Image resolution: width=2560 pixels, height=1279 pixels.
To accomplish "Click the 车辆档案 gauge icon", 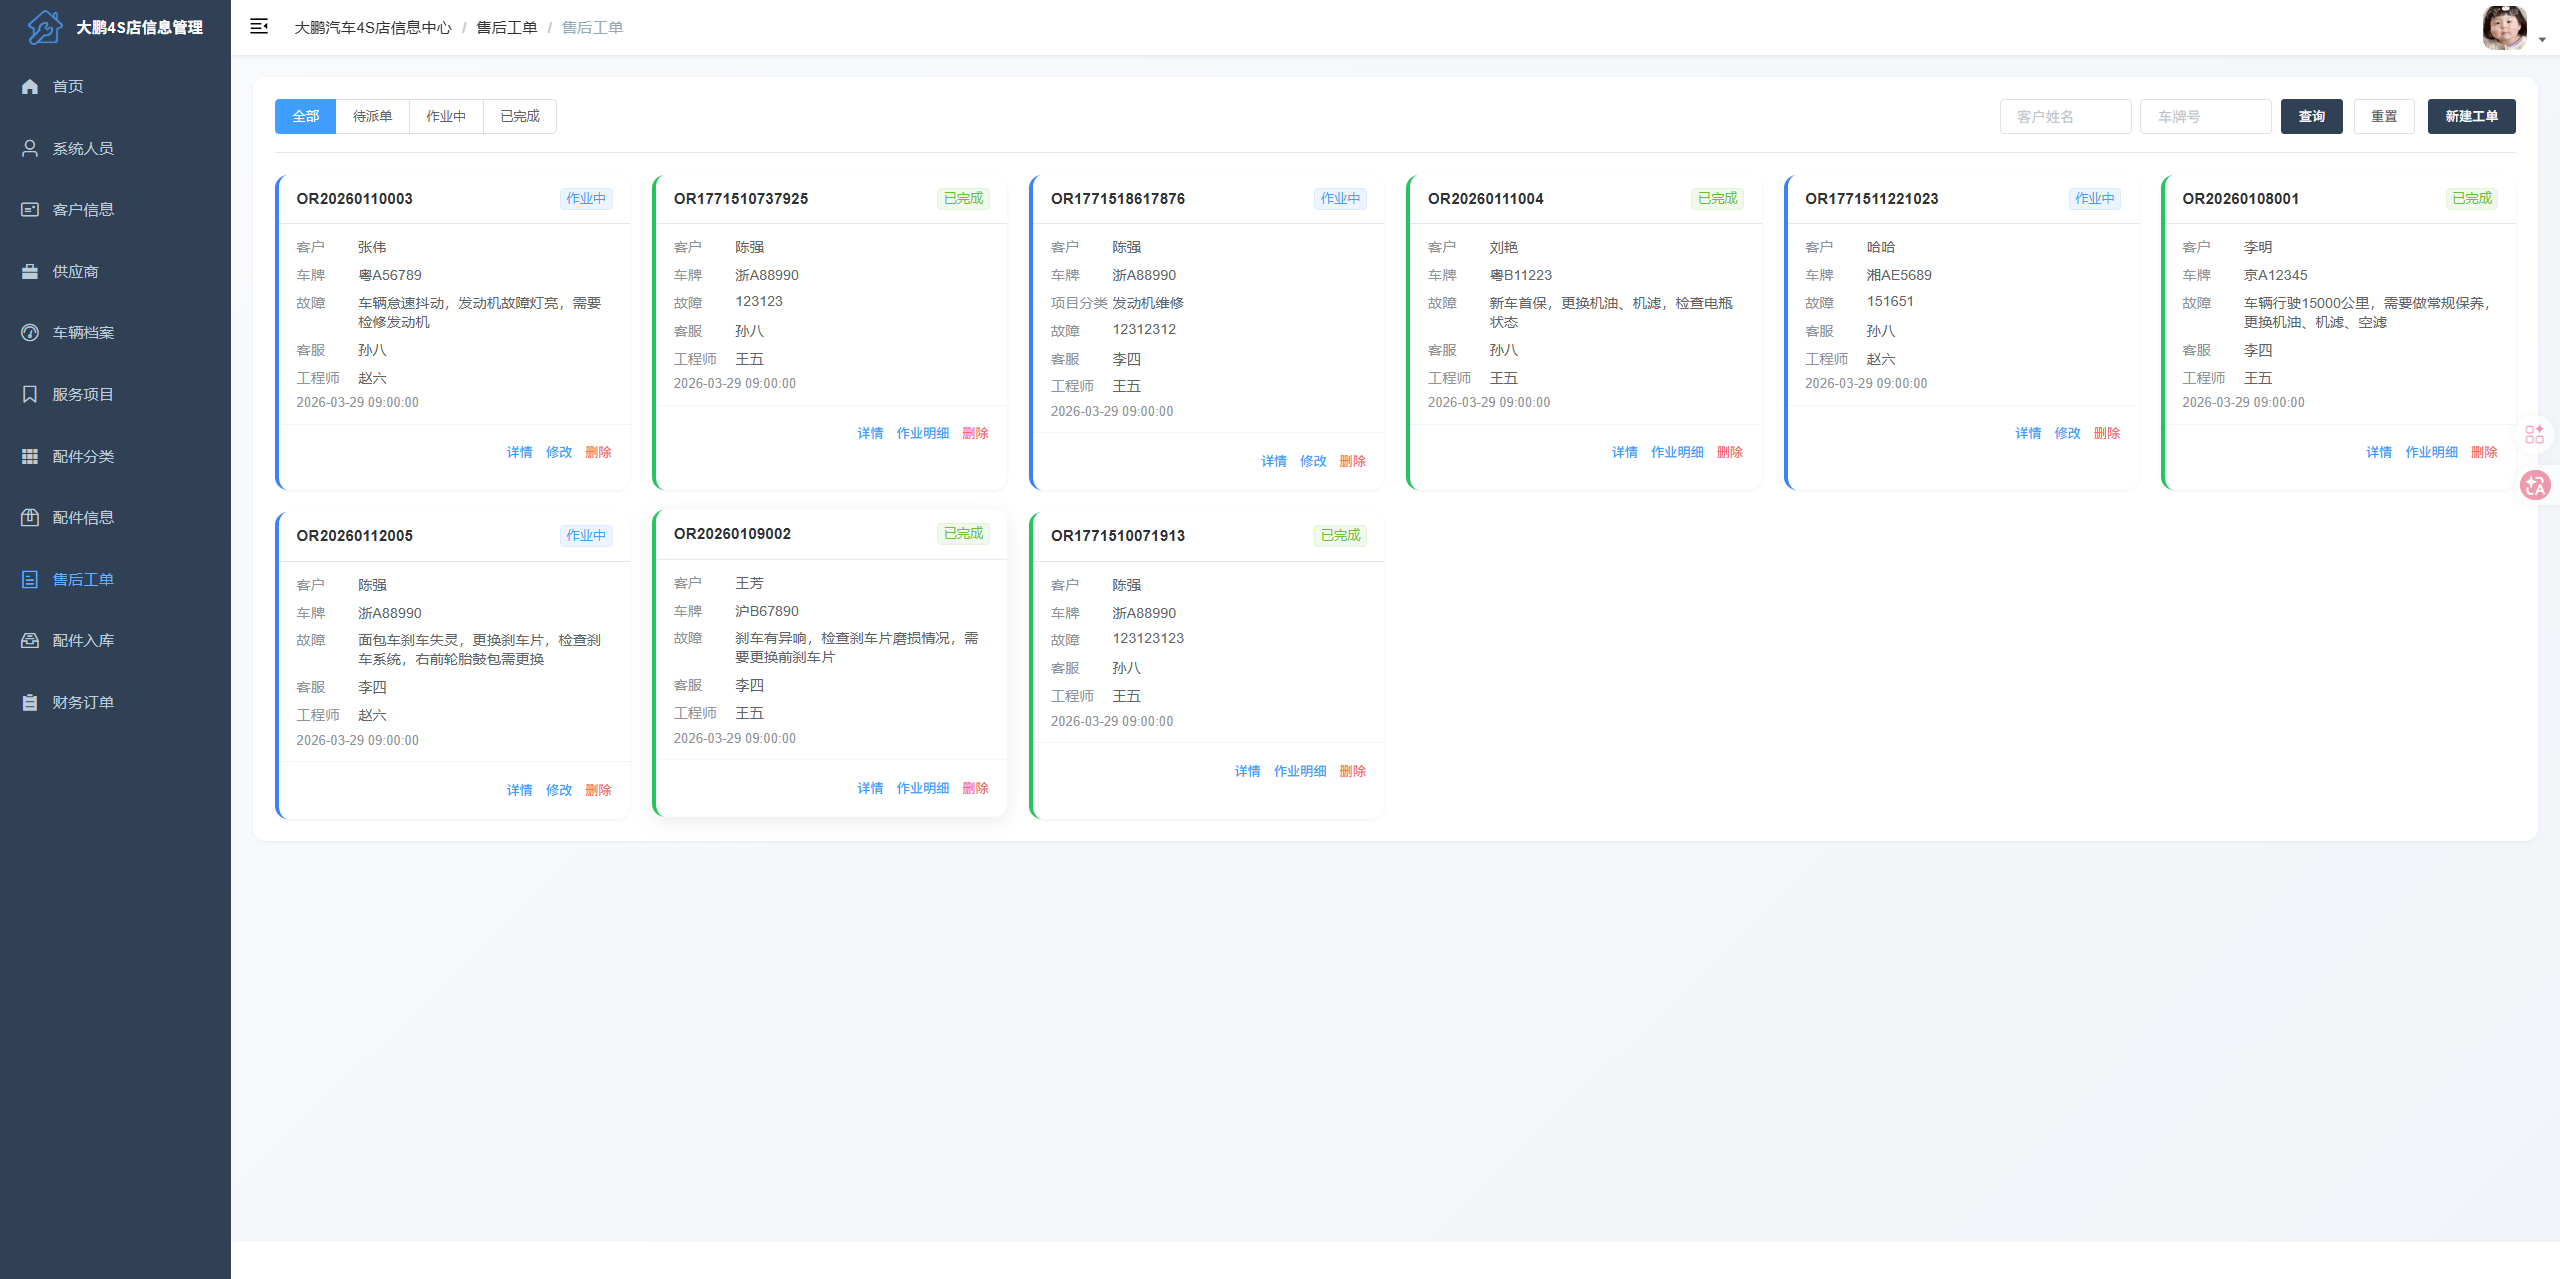I will point(30,333).
